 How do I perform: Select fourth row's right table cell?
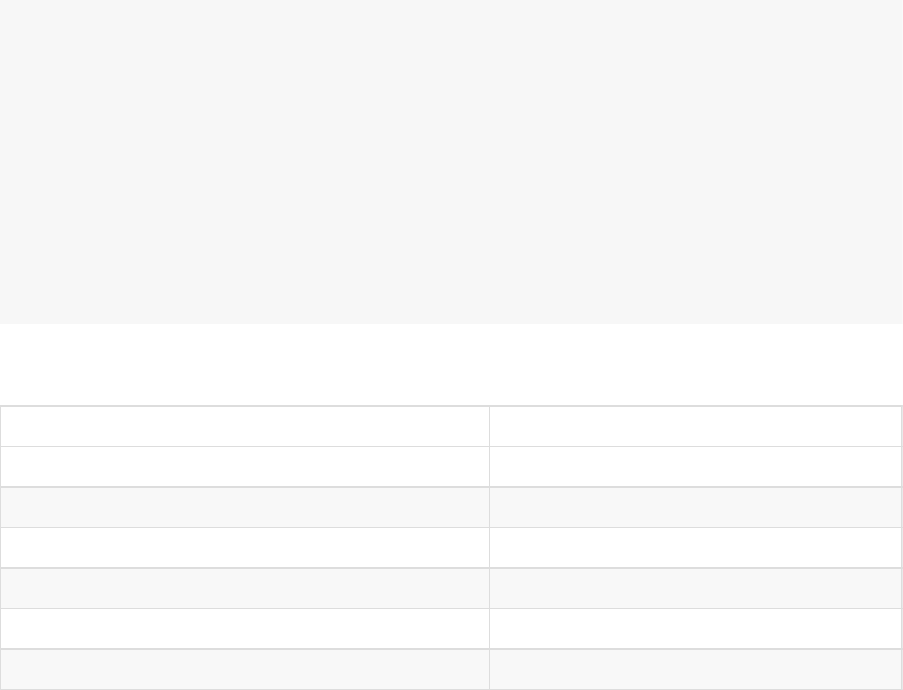695,548
